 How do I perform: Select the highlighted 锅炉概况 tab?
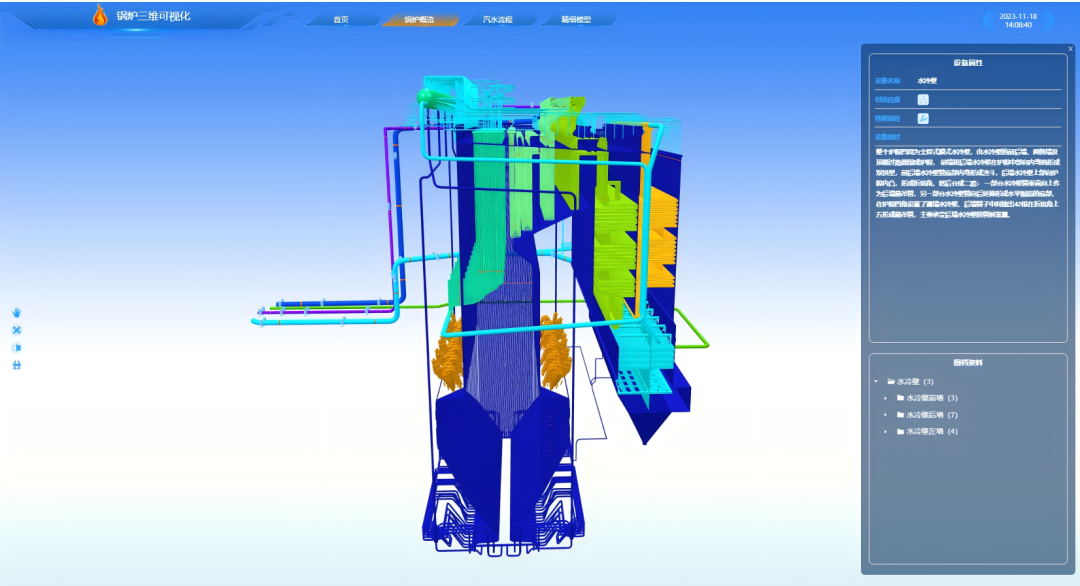419,20
